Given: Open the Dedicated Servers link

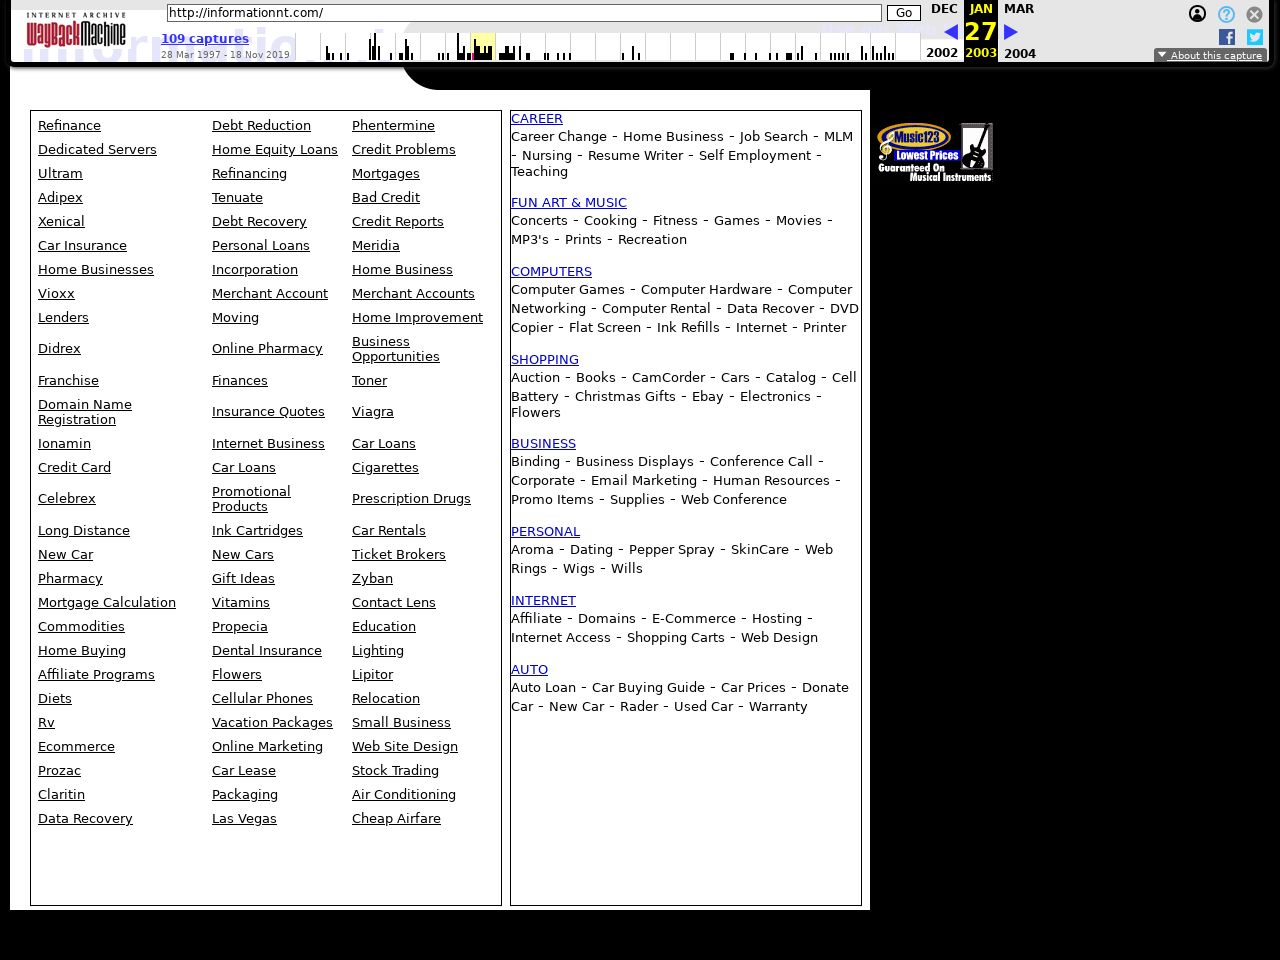Looking at the screenshot, I should pos(97,149).
